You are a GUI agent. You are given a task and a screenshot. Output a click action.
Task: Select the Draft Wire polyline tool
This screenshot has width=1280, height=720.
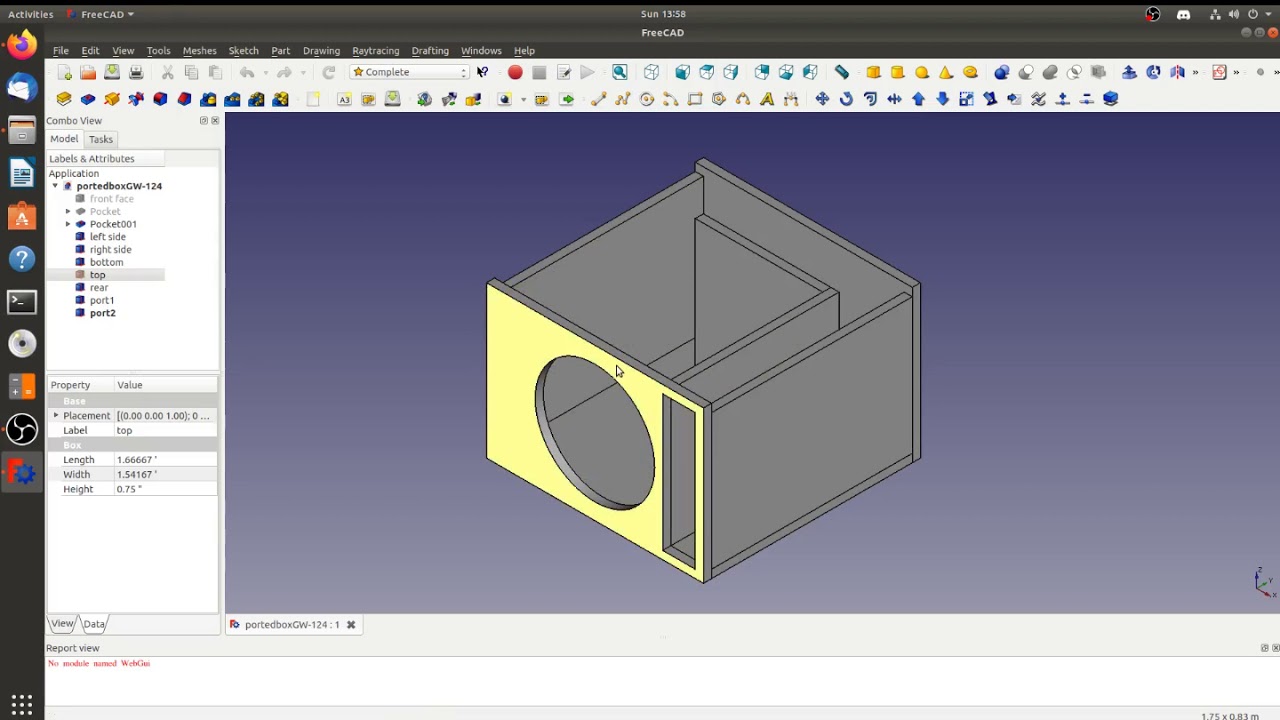(x=622, y=99)
